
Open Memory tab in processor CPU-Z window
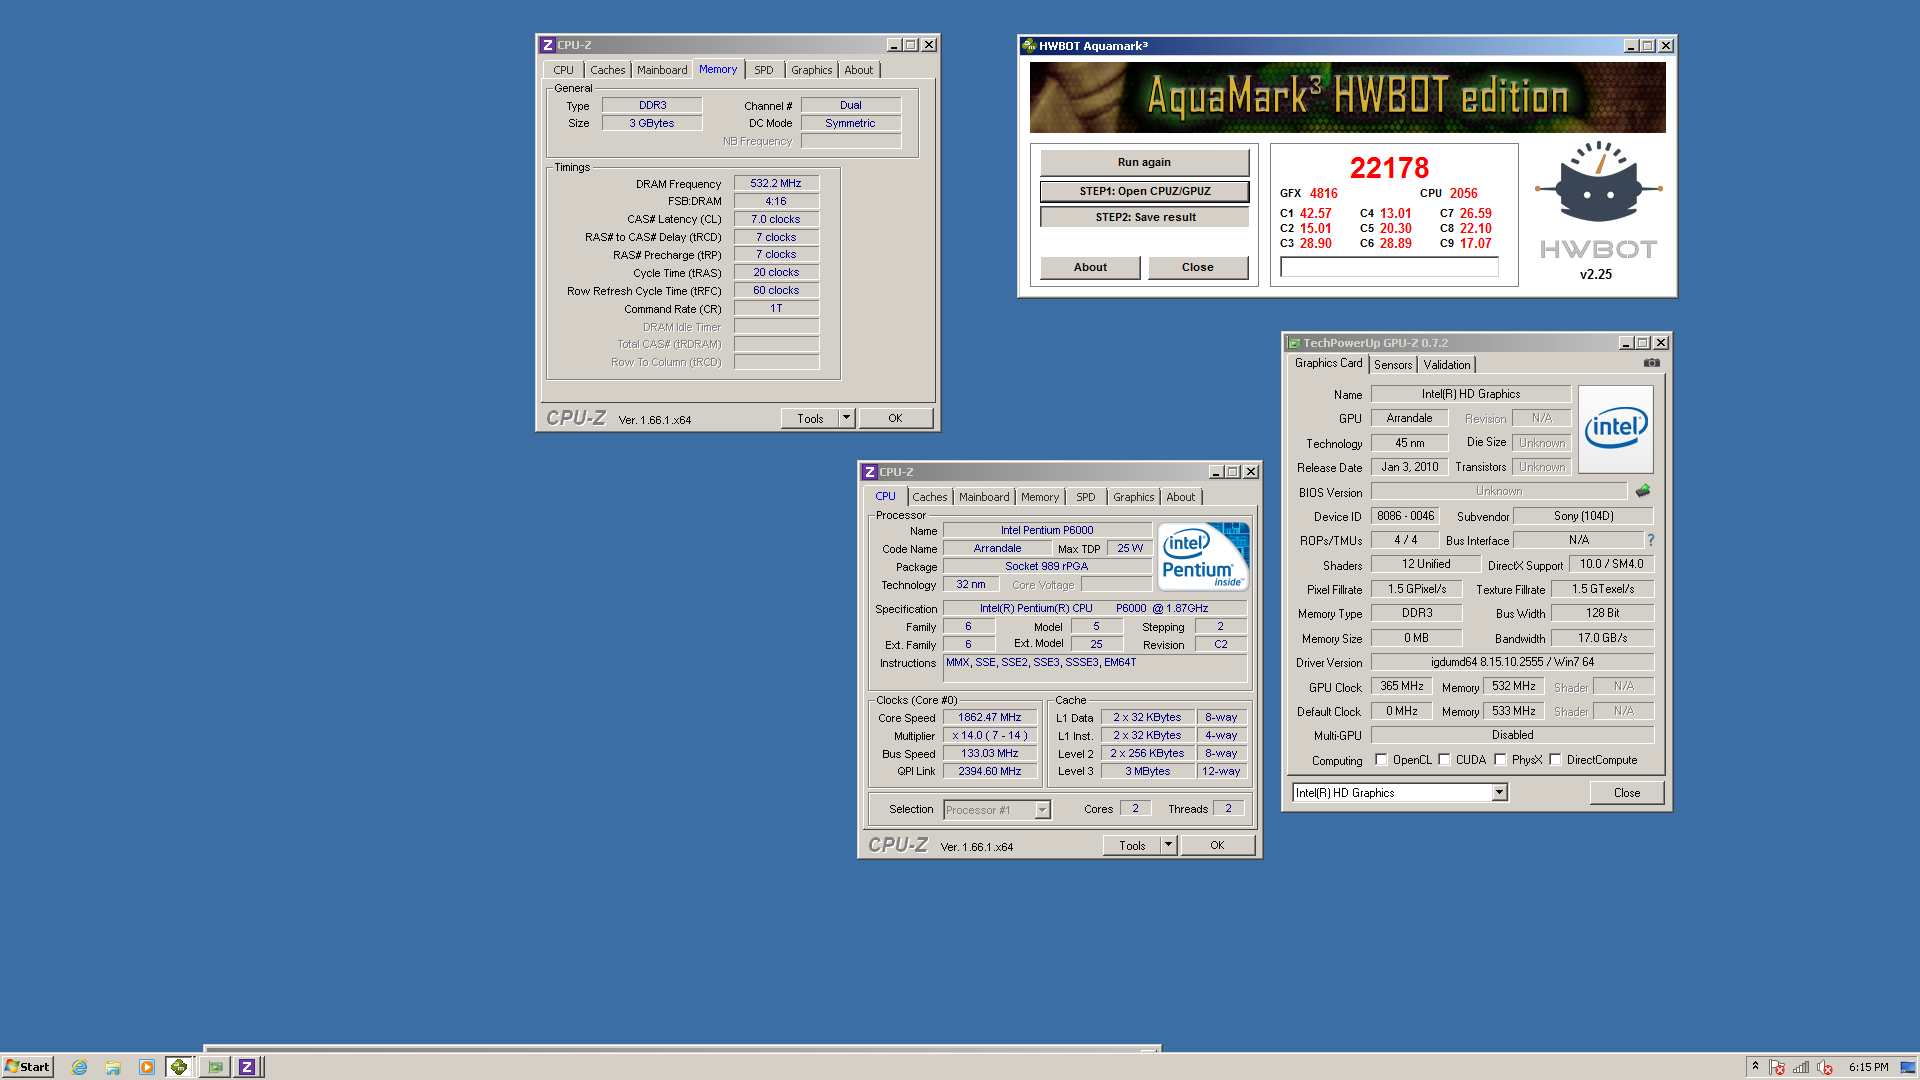click(x=1040, y=497)
